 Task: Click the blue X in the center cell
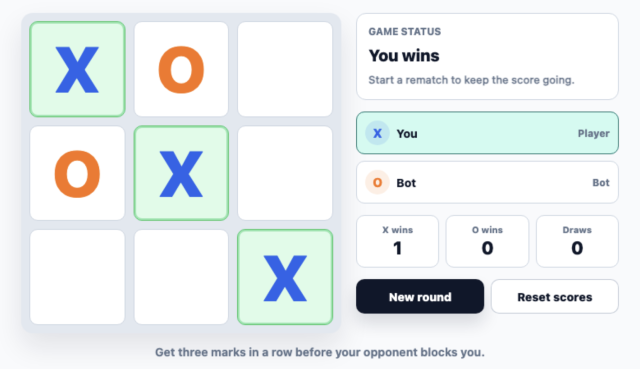tap(181, 174)
